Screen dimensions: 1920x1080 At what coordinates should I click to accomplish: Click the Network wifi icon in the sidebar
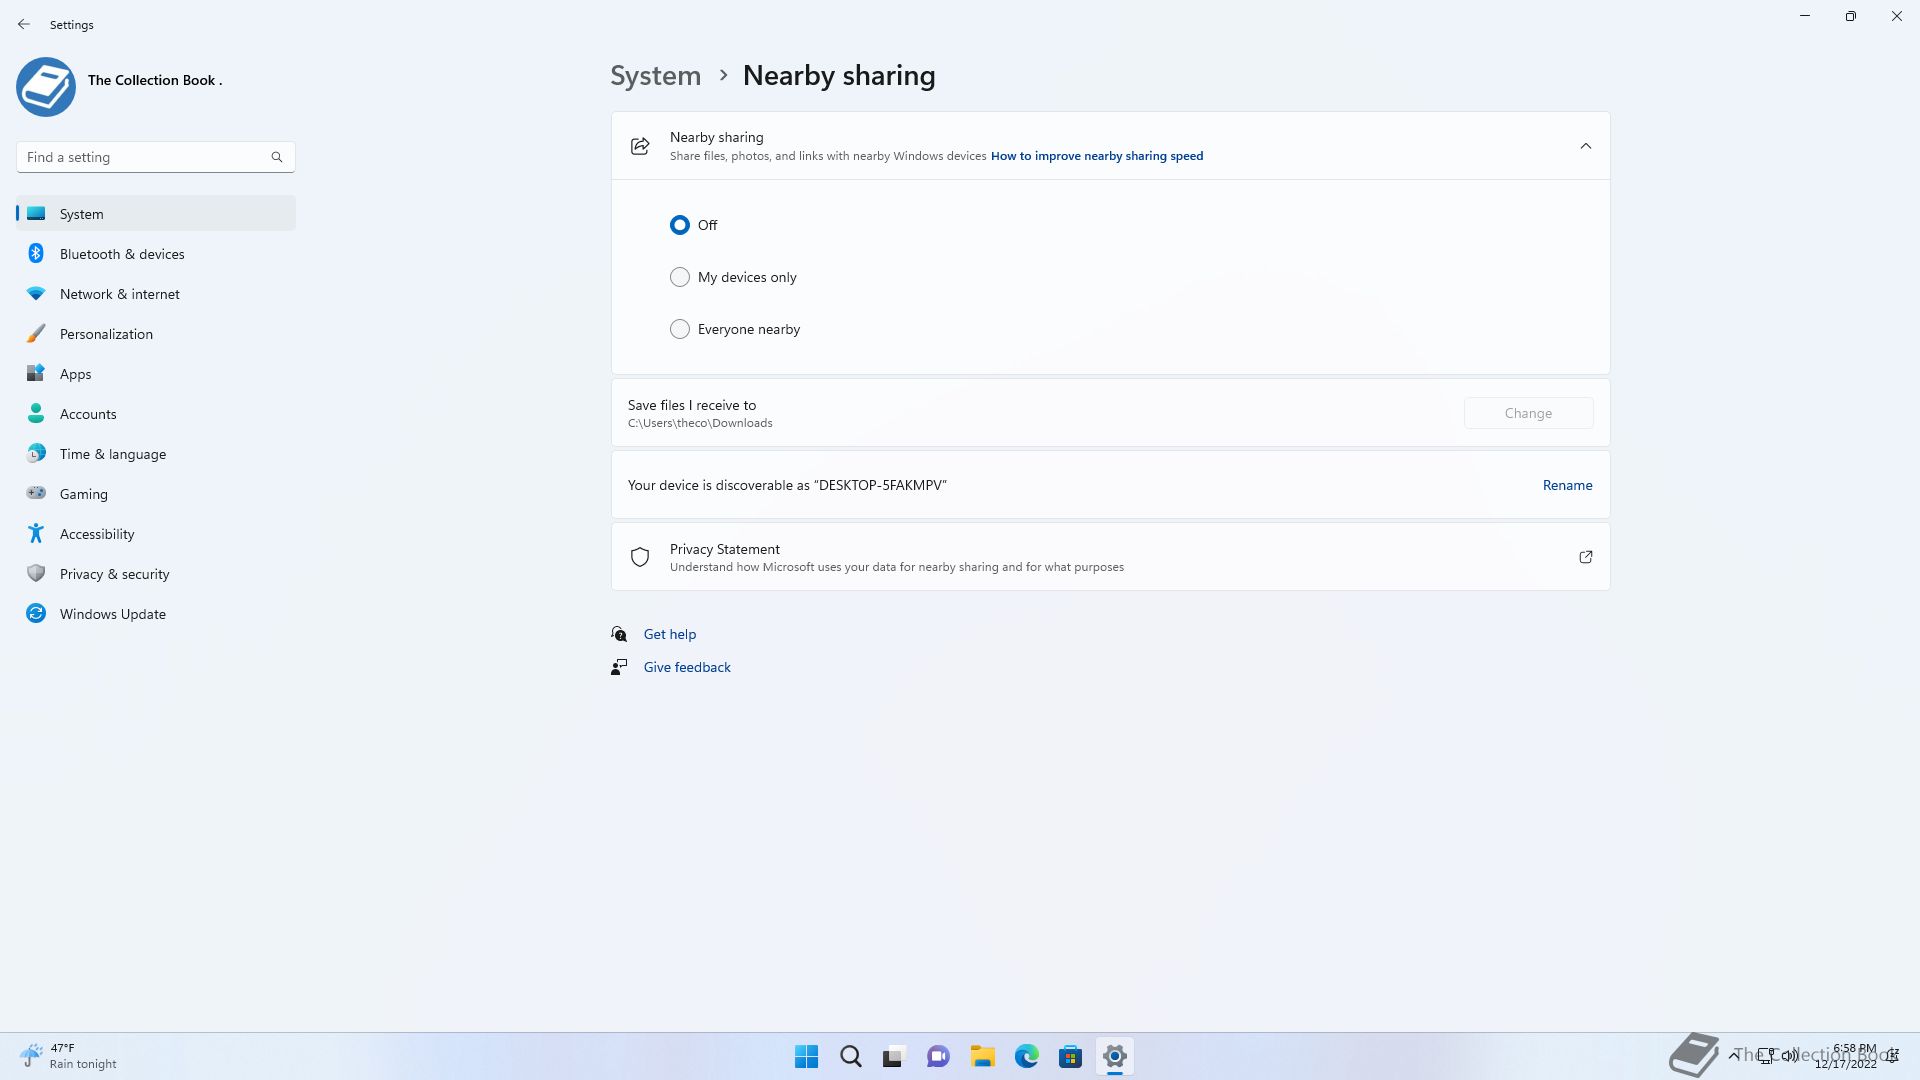36,293
